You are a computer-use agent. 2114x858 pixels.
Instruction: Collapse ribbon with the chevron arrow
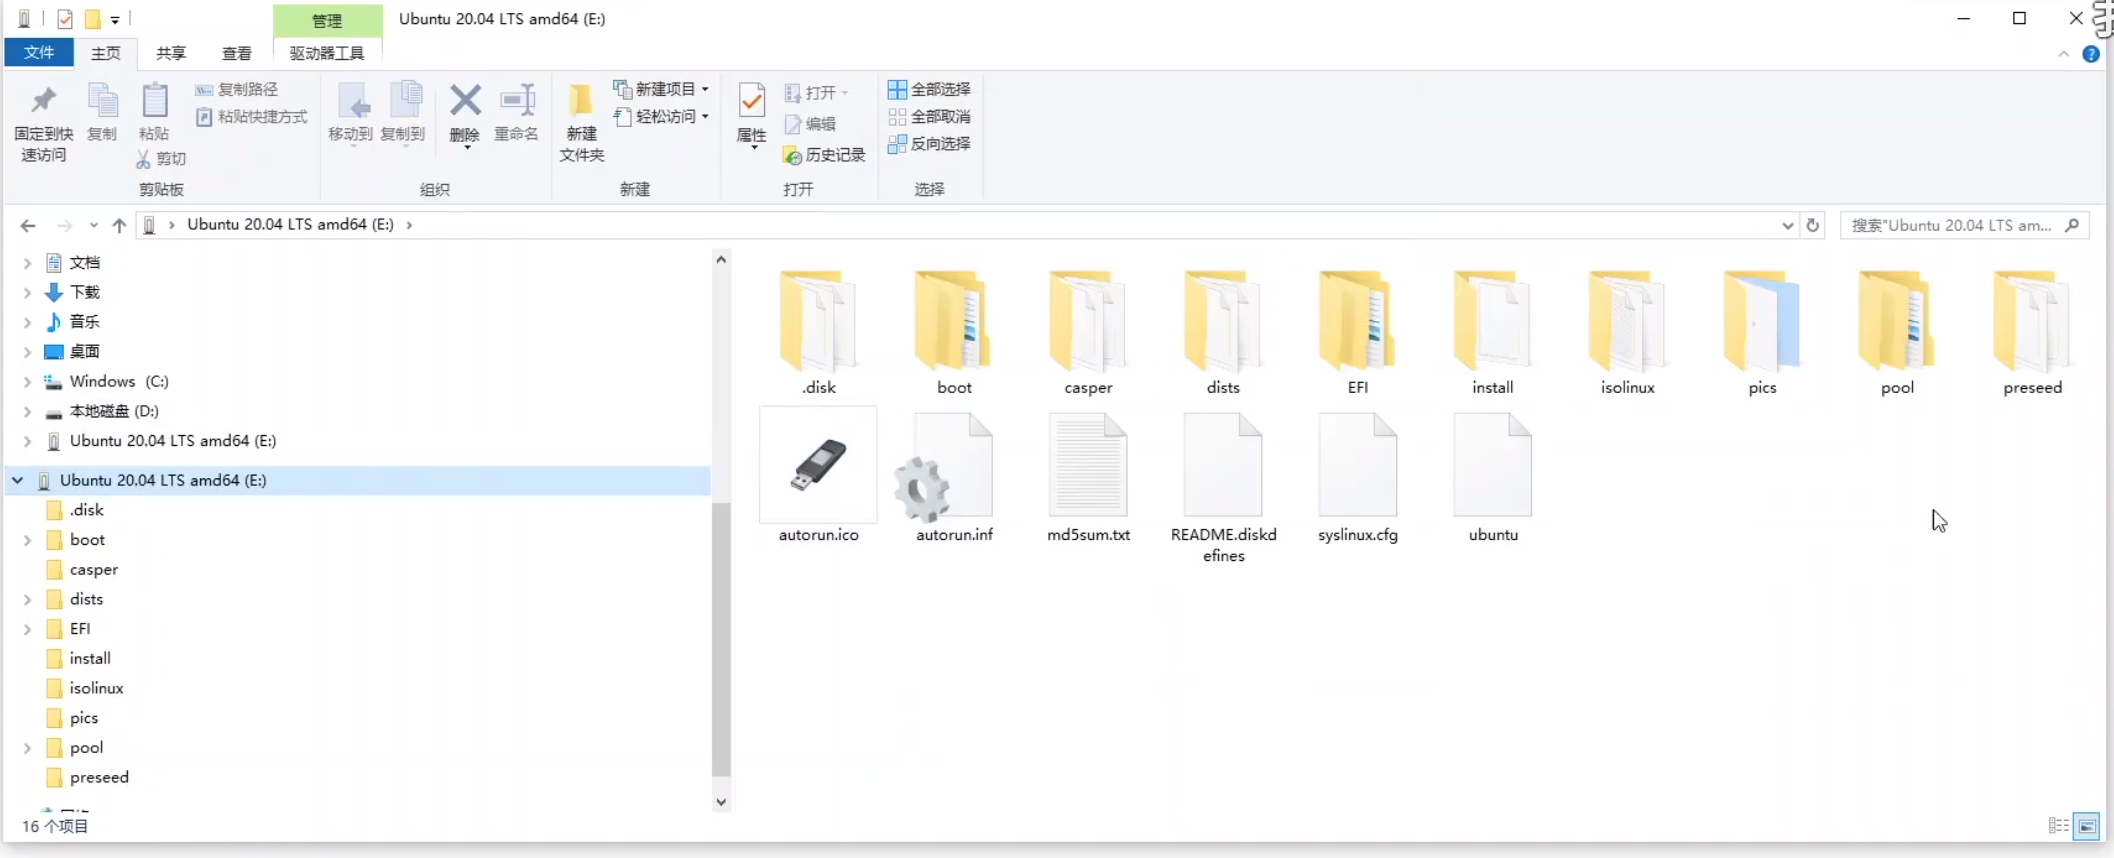[x=2064, y=54]
